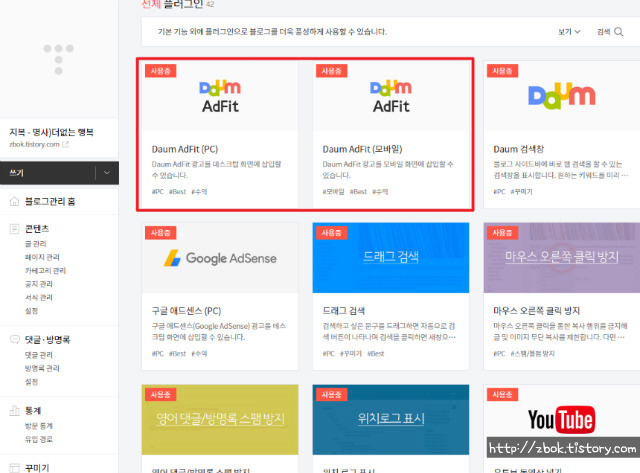The height and width of the screenshot is (473, 640).
Task: Click the 쓰기 write button
Action: point(47,173)
